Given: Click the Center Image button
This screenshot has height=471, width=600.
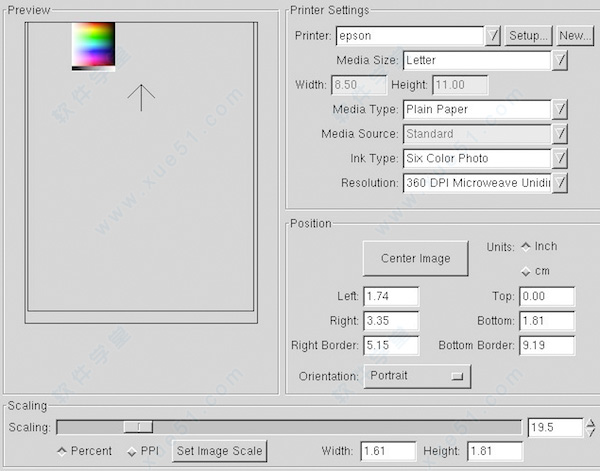Looking at the screenshot, I should click(x=416, y=258).
